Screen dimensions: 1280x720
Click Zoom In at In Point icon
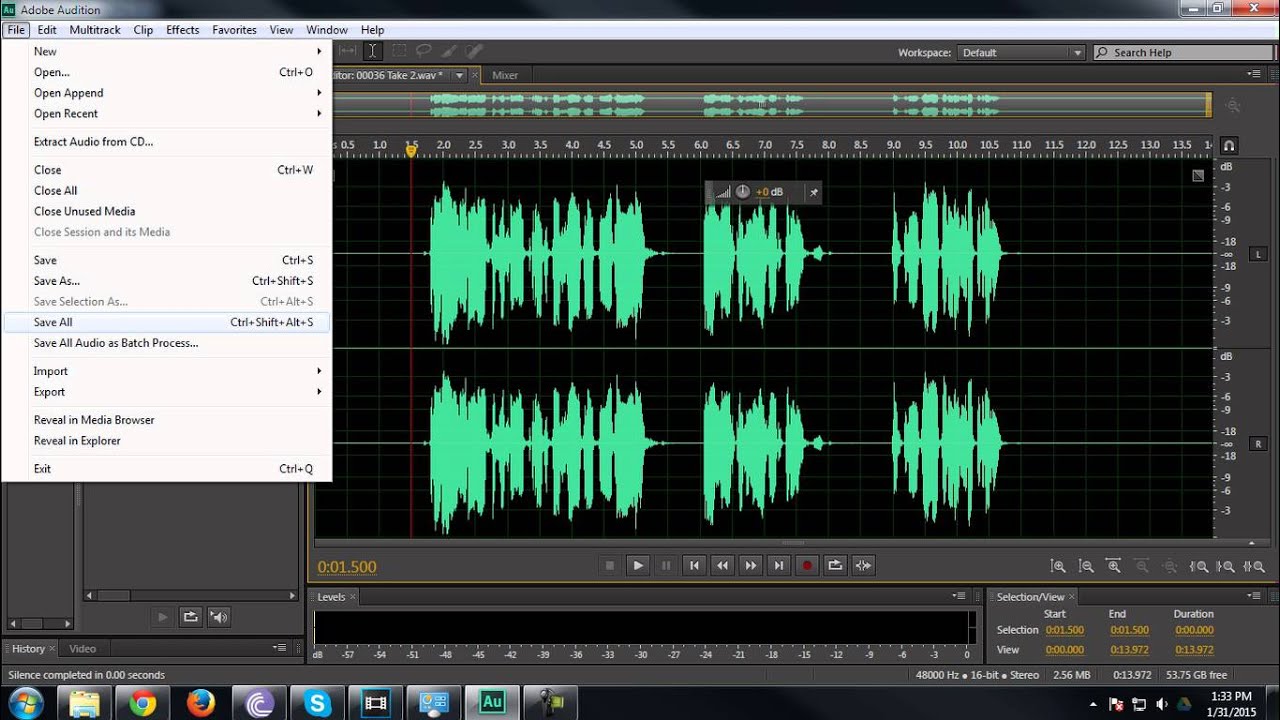click(x=1198, y=566)
